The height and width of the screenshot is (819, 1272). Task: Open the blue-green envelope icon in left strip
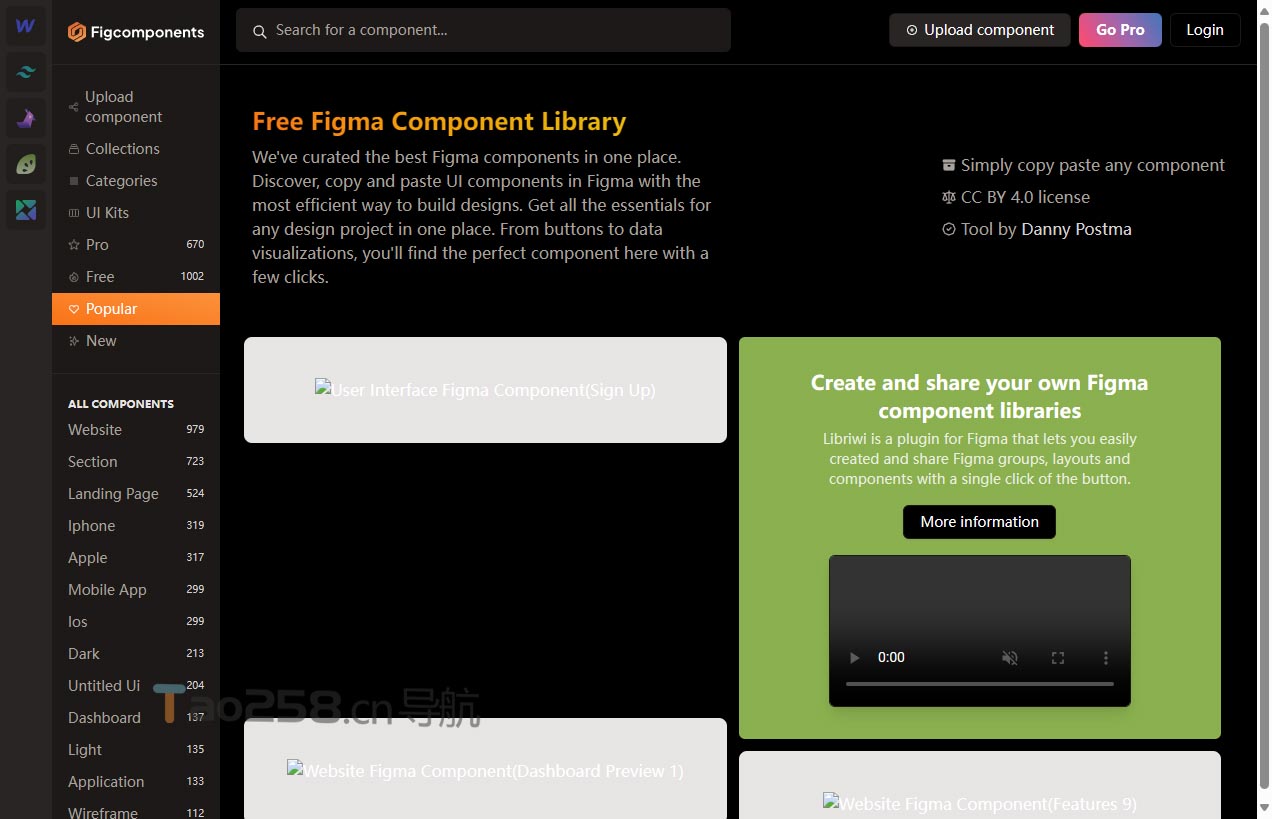(26, 211)
